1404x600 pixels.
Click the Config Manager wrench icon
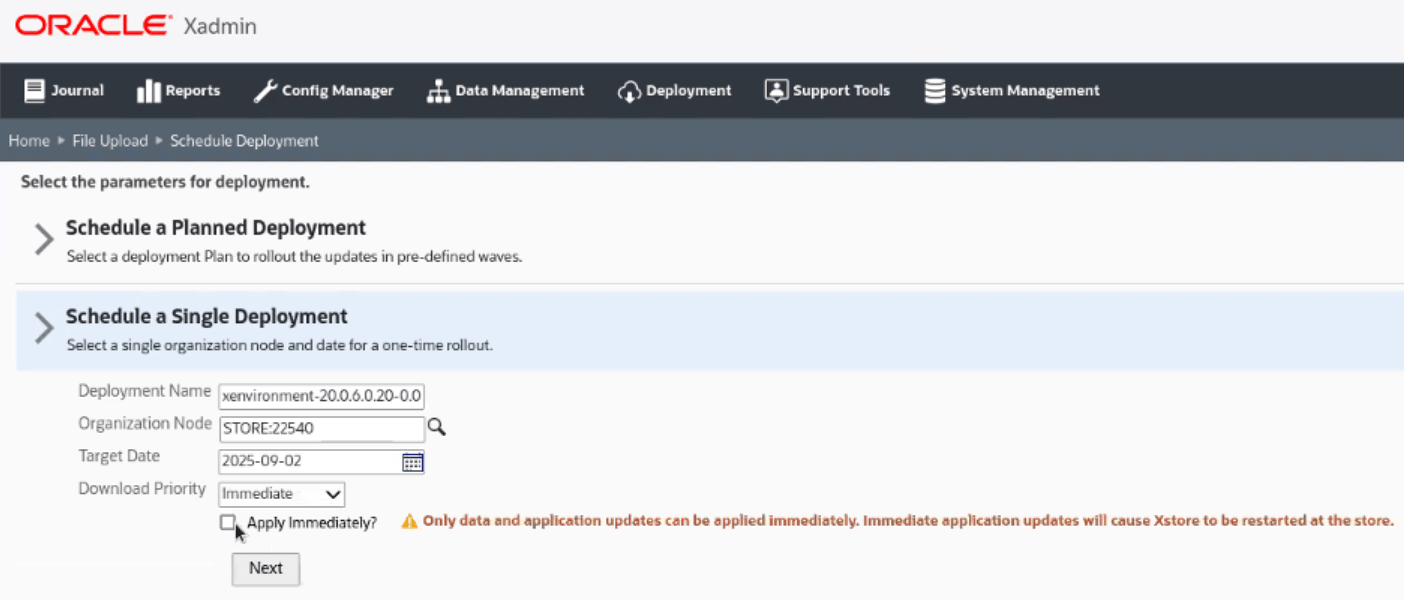265,91
